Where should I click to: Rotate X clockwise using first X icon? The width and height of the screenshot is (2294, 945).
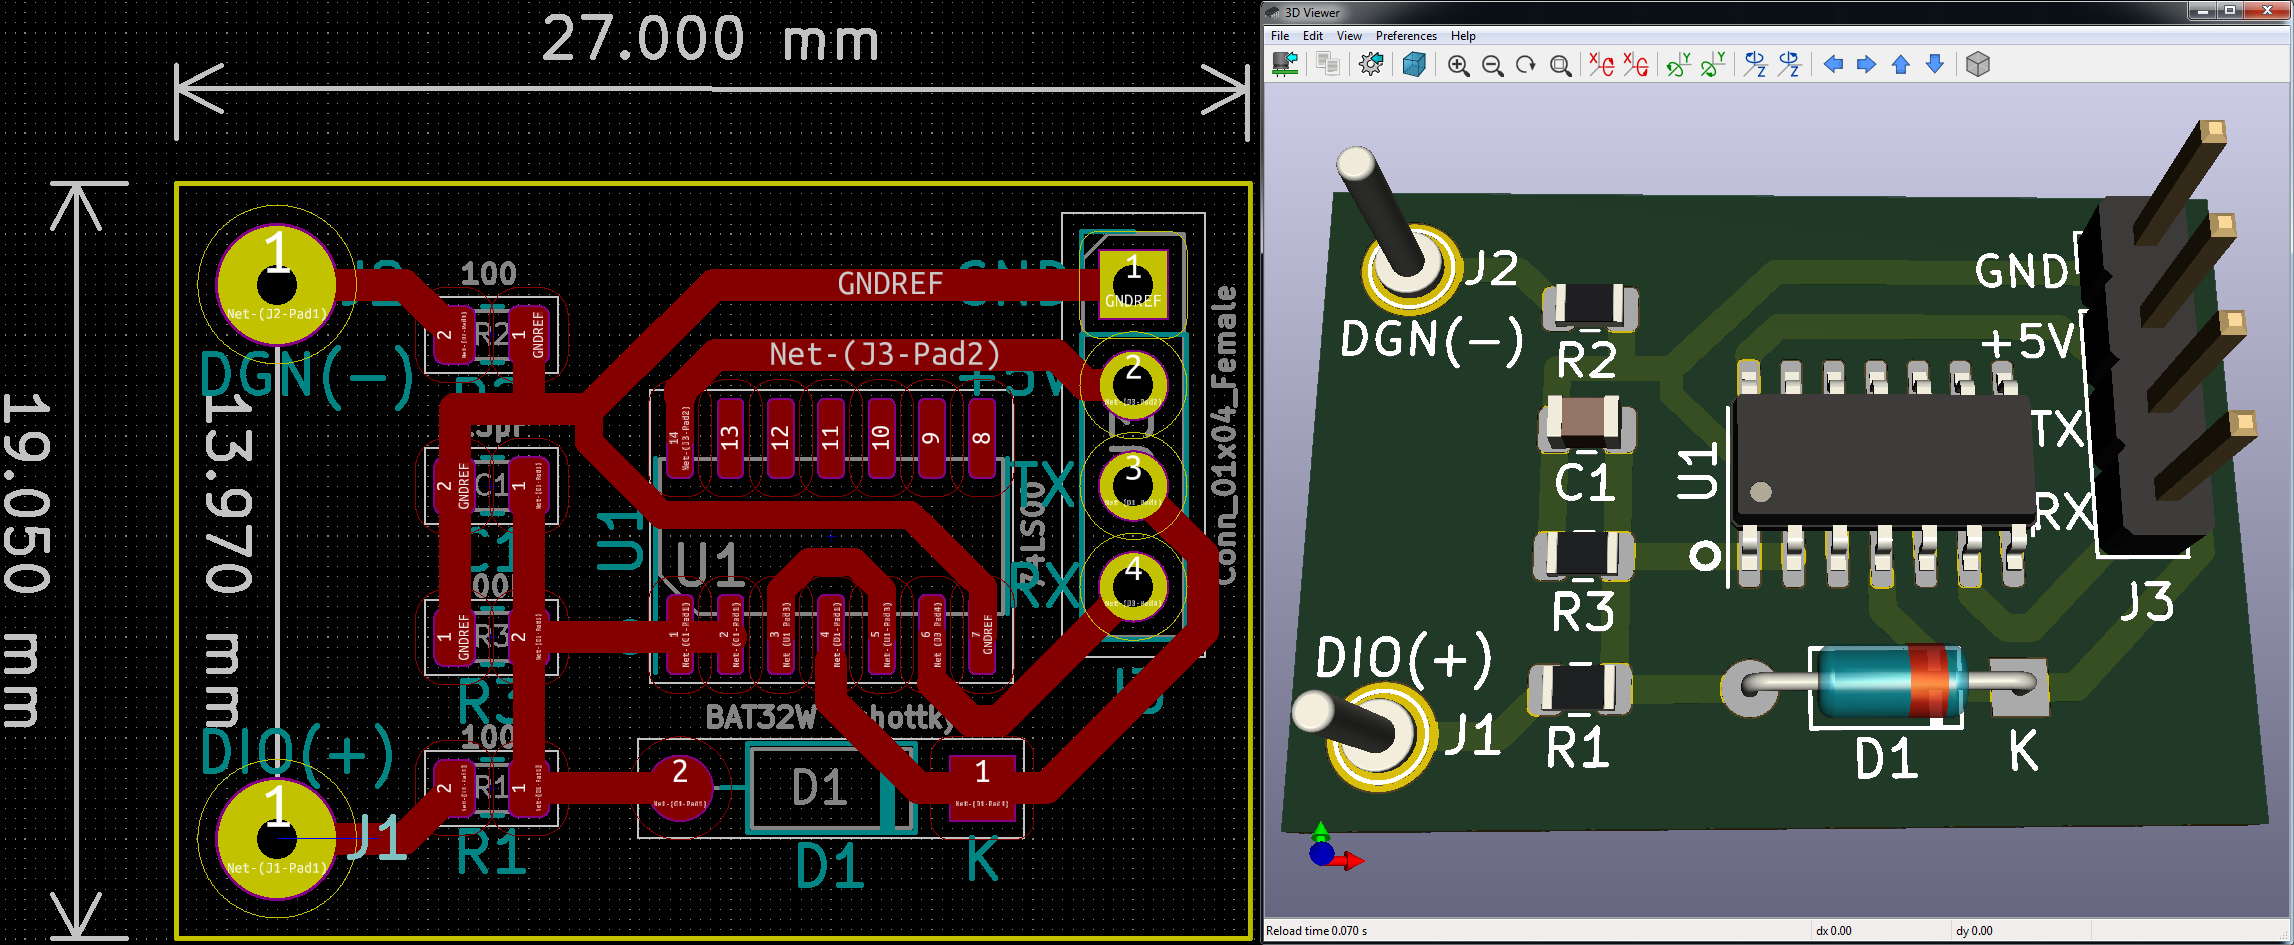(1601, 65)
